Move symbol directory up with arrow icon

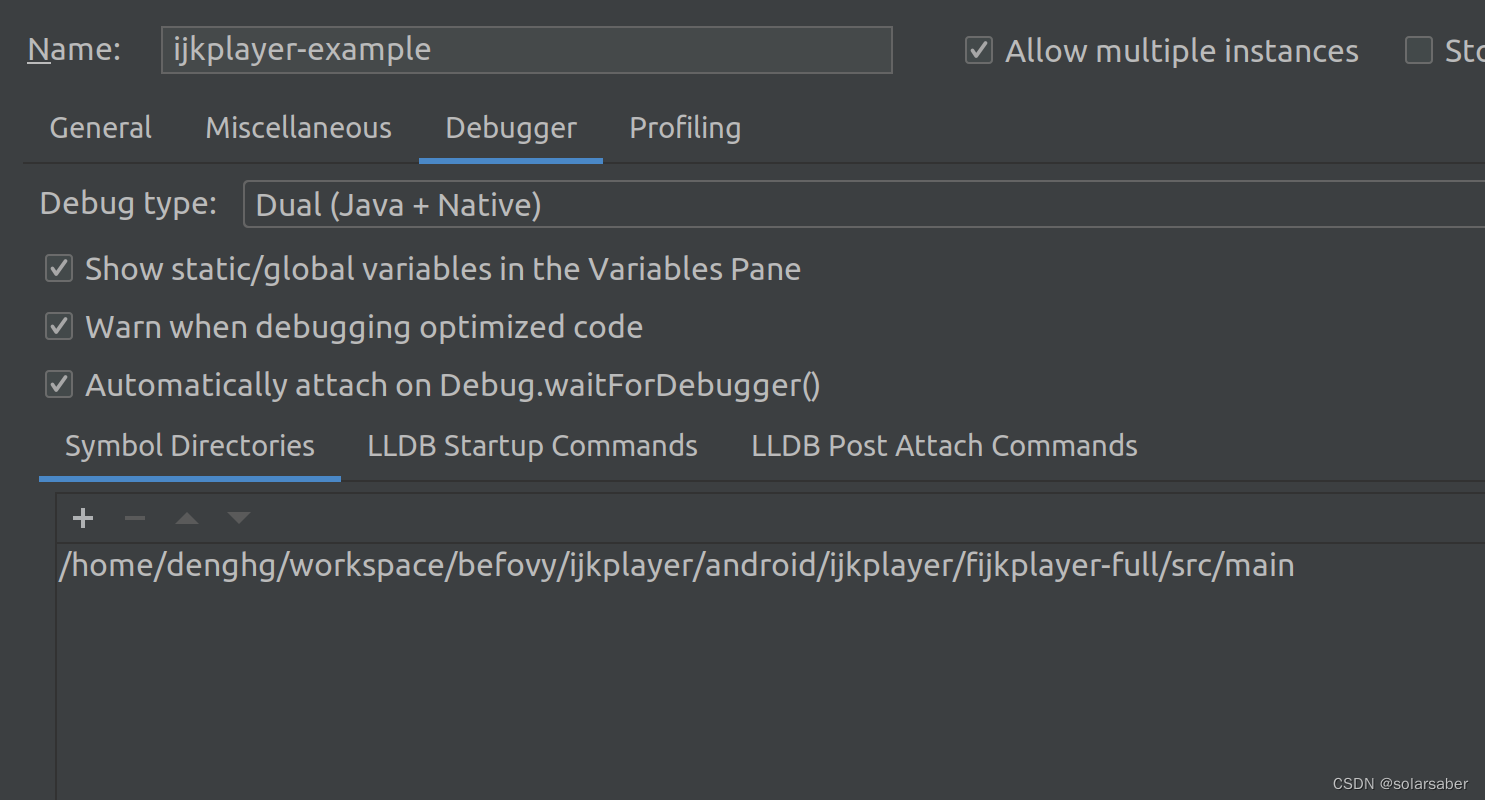pyautogui.click(x=187, y=518)
